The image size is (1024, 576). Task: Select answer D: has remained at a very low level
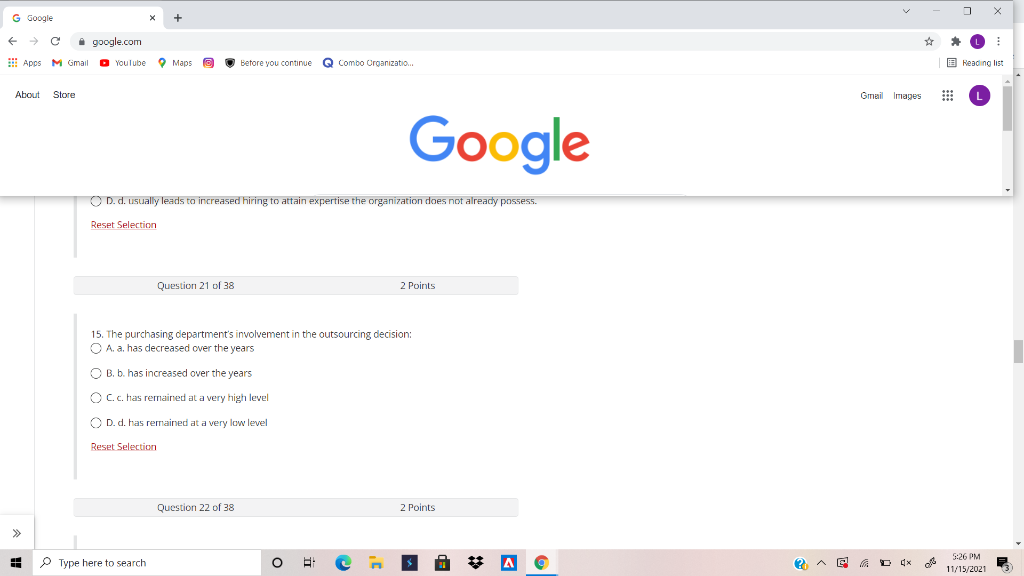97,422
